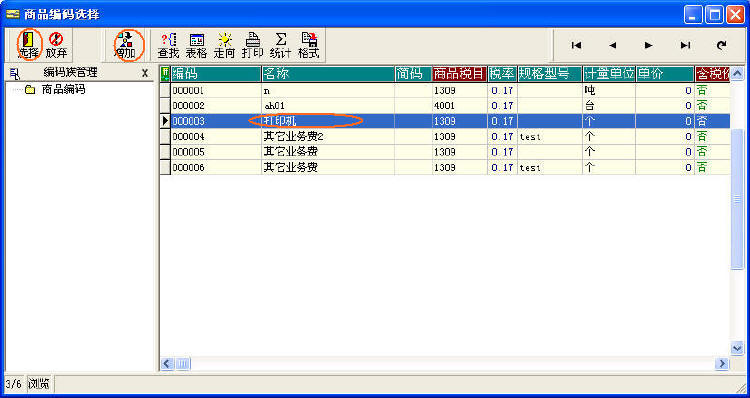Screen dimensions: 750x398
Task: Click the 放弃 (Abandon) toolbar icon
Action: click(x=56, y=45)
